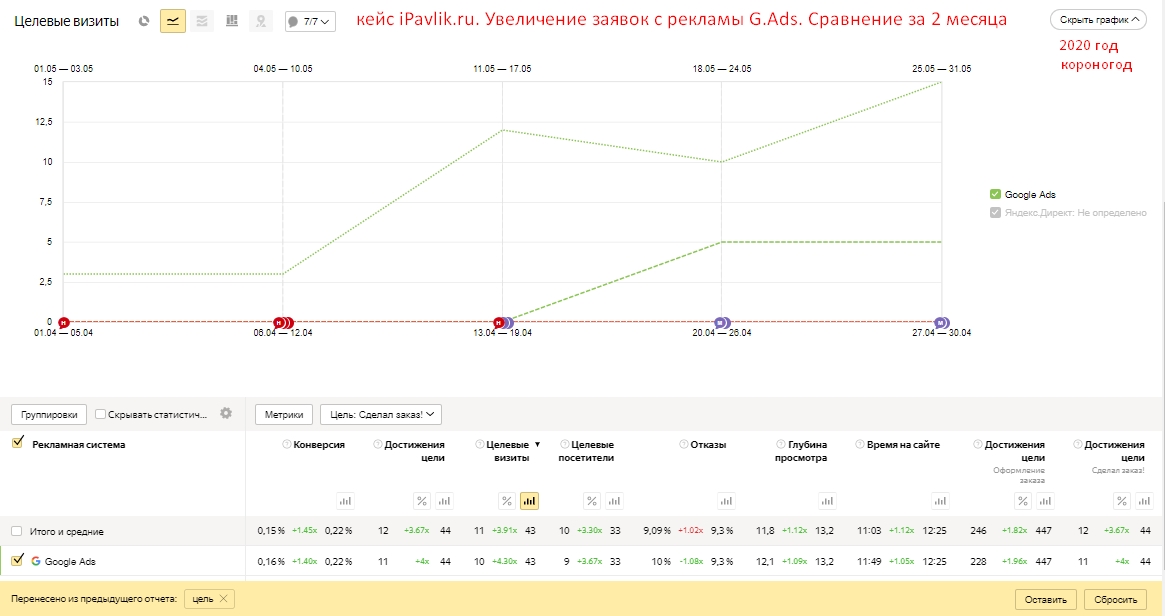Click the Сбросить button

(x=1115, y=599)
